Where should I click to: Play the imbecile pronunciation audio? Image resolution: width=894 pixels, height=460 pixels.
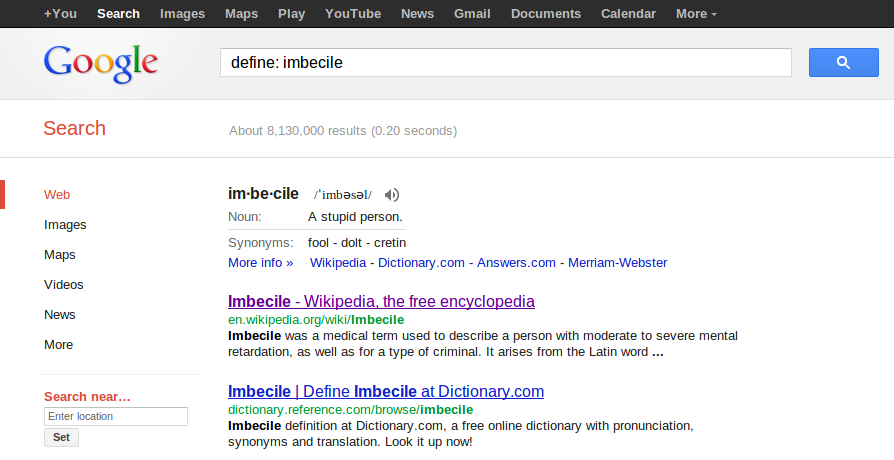[392, 195]
